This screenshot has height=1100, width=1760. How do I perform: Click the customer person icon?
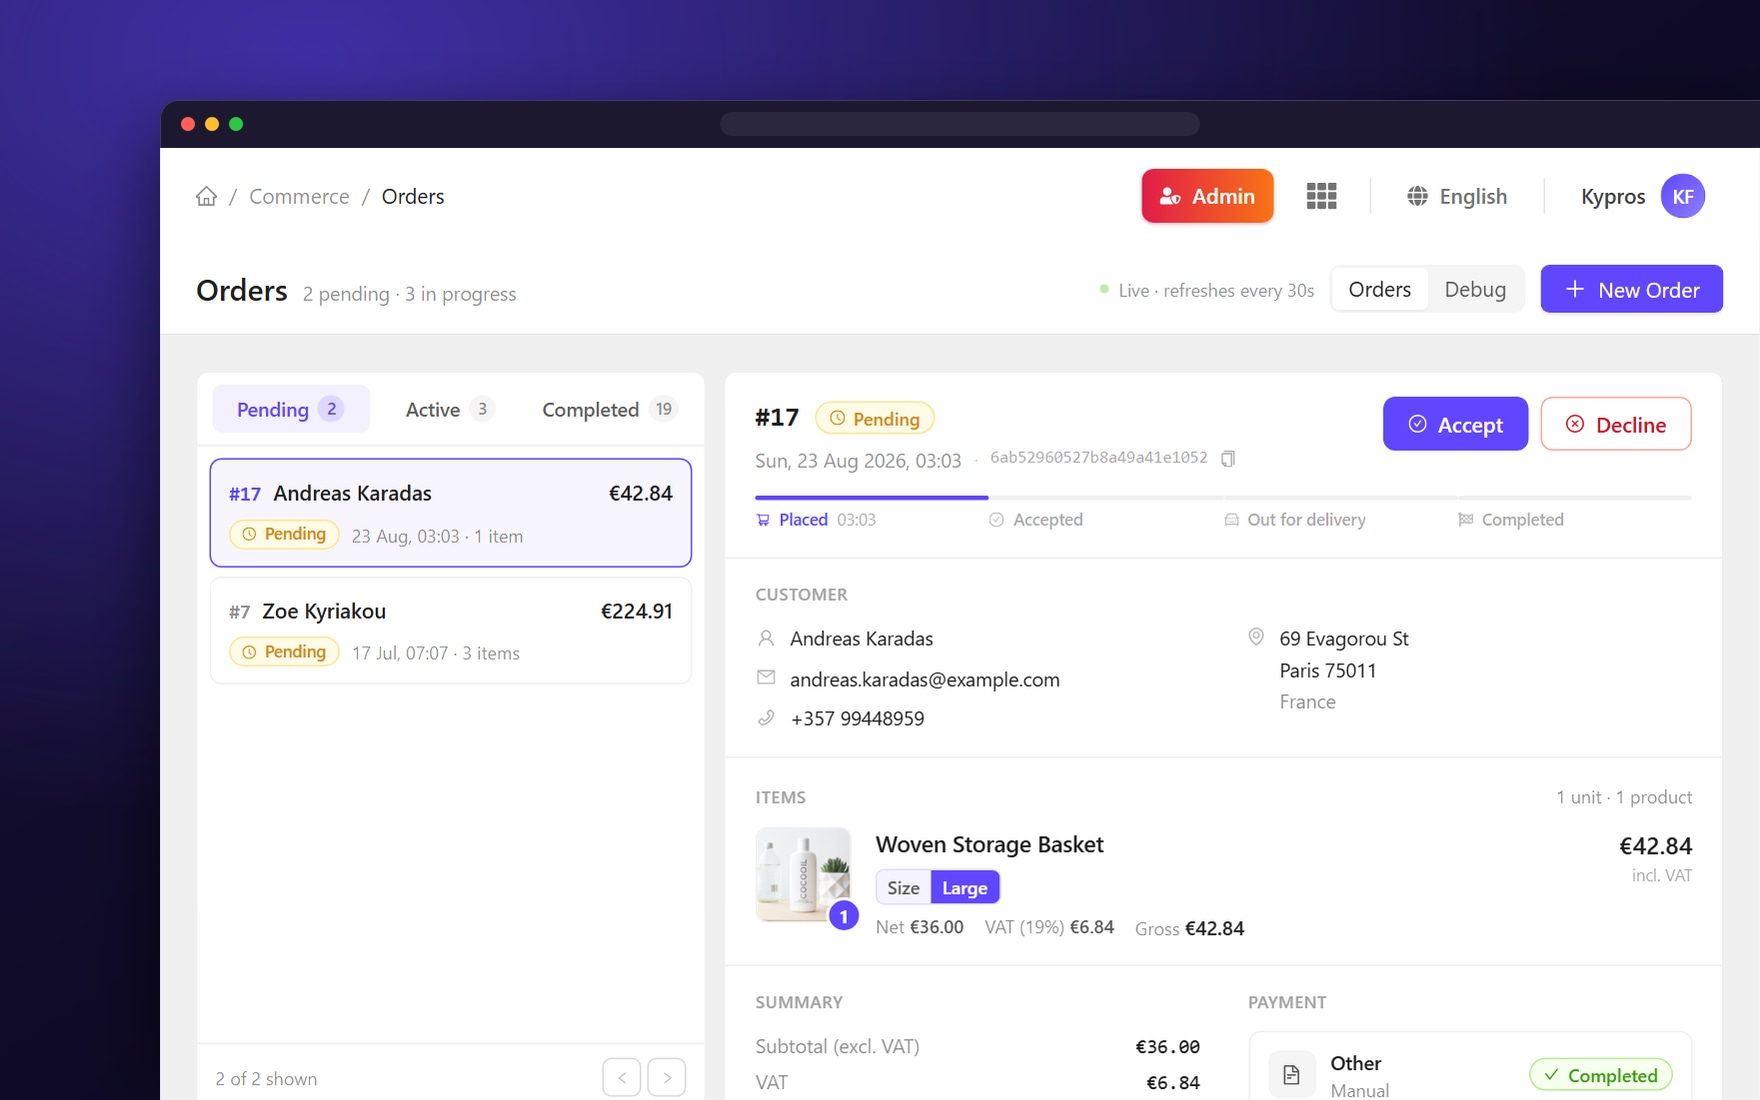pyautogui.click(x=766, y=638)
